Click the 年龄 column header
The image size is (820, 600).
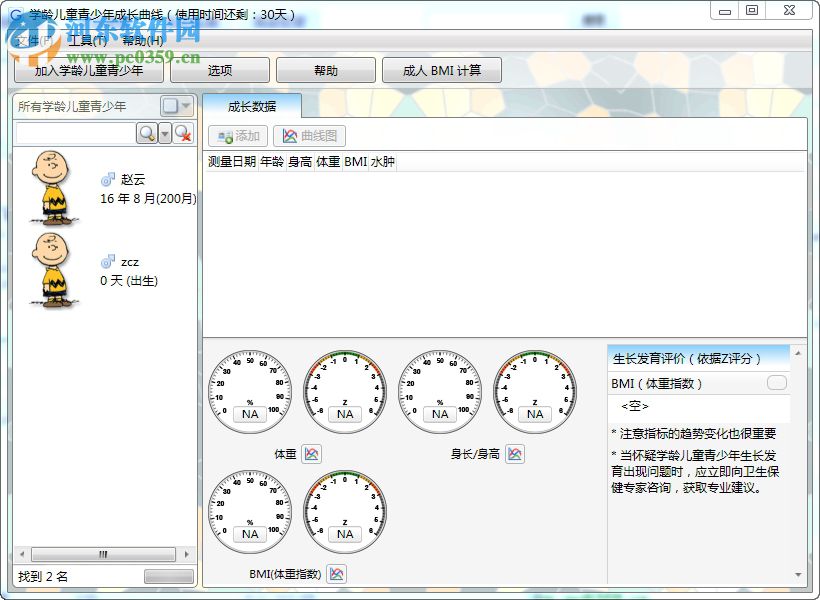click(x=272, y=162)
